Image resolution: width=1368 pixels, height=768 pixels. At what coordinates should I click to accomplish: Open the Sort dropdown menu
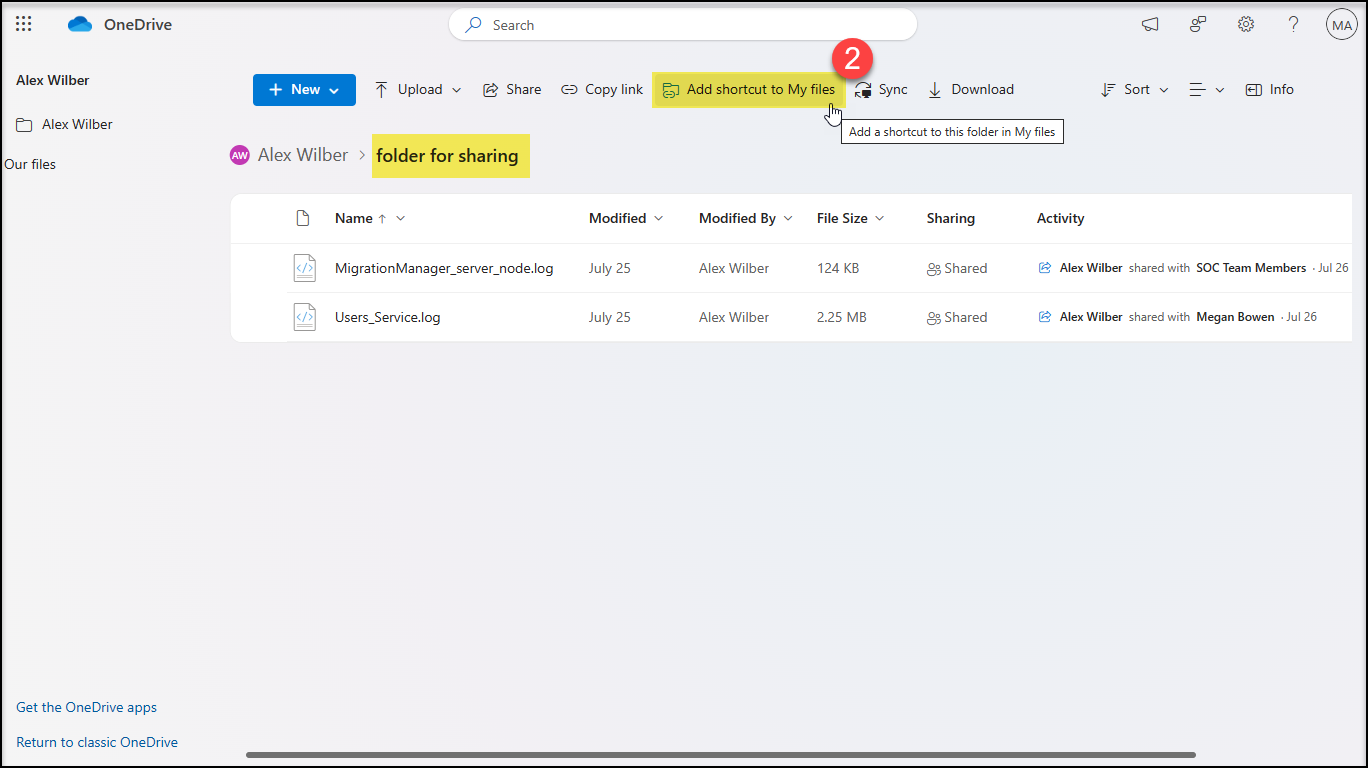click(1134, 89)
